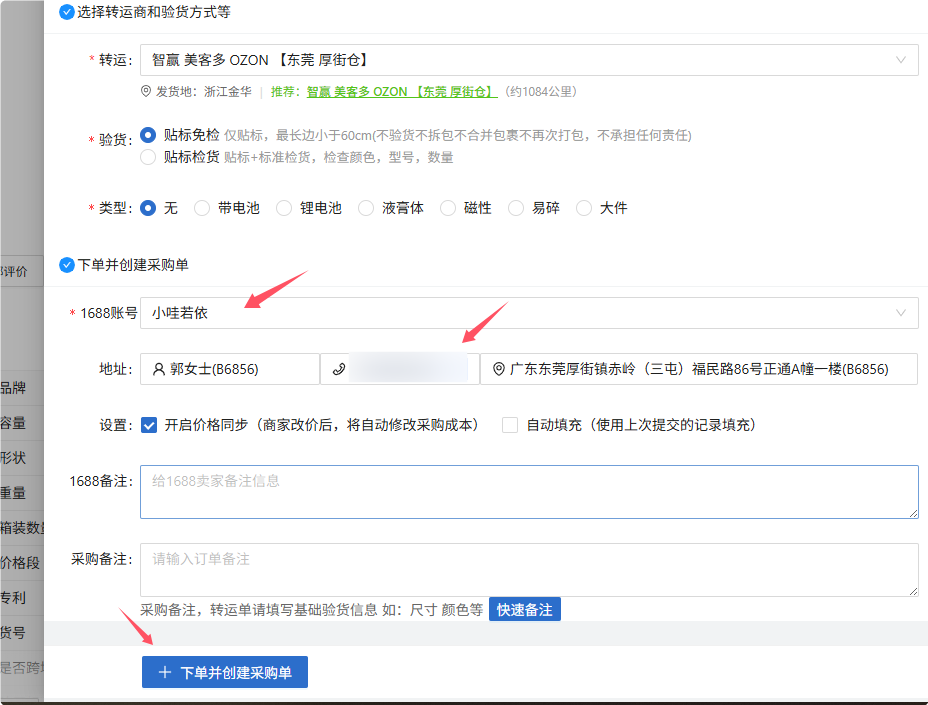Image resolution: width=928 pixels, height=705 pixels.
Task: Enable the 自动填充 checkbox
Action: [x=510, y=425]
